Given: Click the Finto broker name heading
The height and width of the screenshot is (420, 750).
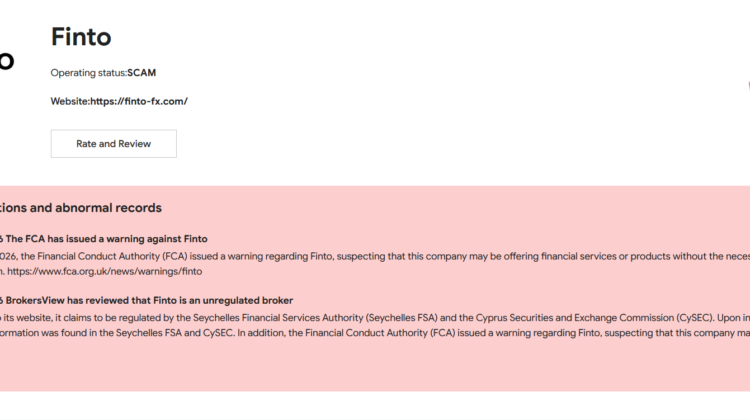Looking at the screenshot, I should pyautogui.click(x=81, y=38).
